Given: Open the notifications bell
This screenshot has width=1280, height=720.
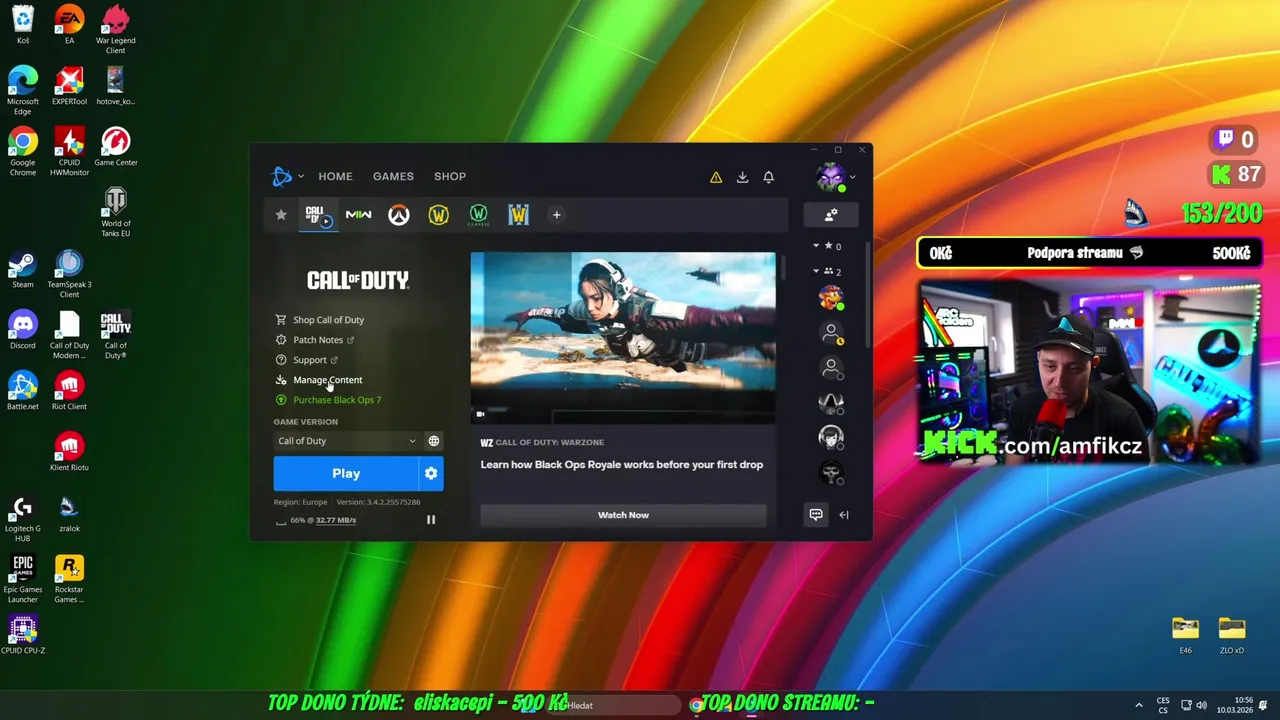Looking at the screenshot, I should pyautogui.click(x=768, y=177).
